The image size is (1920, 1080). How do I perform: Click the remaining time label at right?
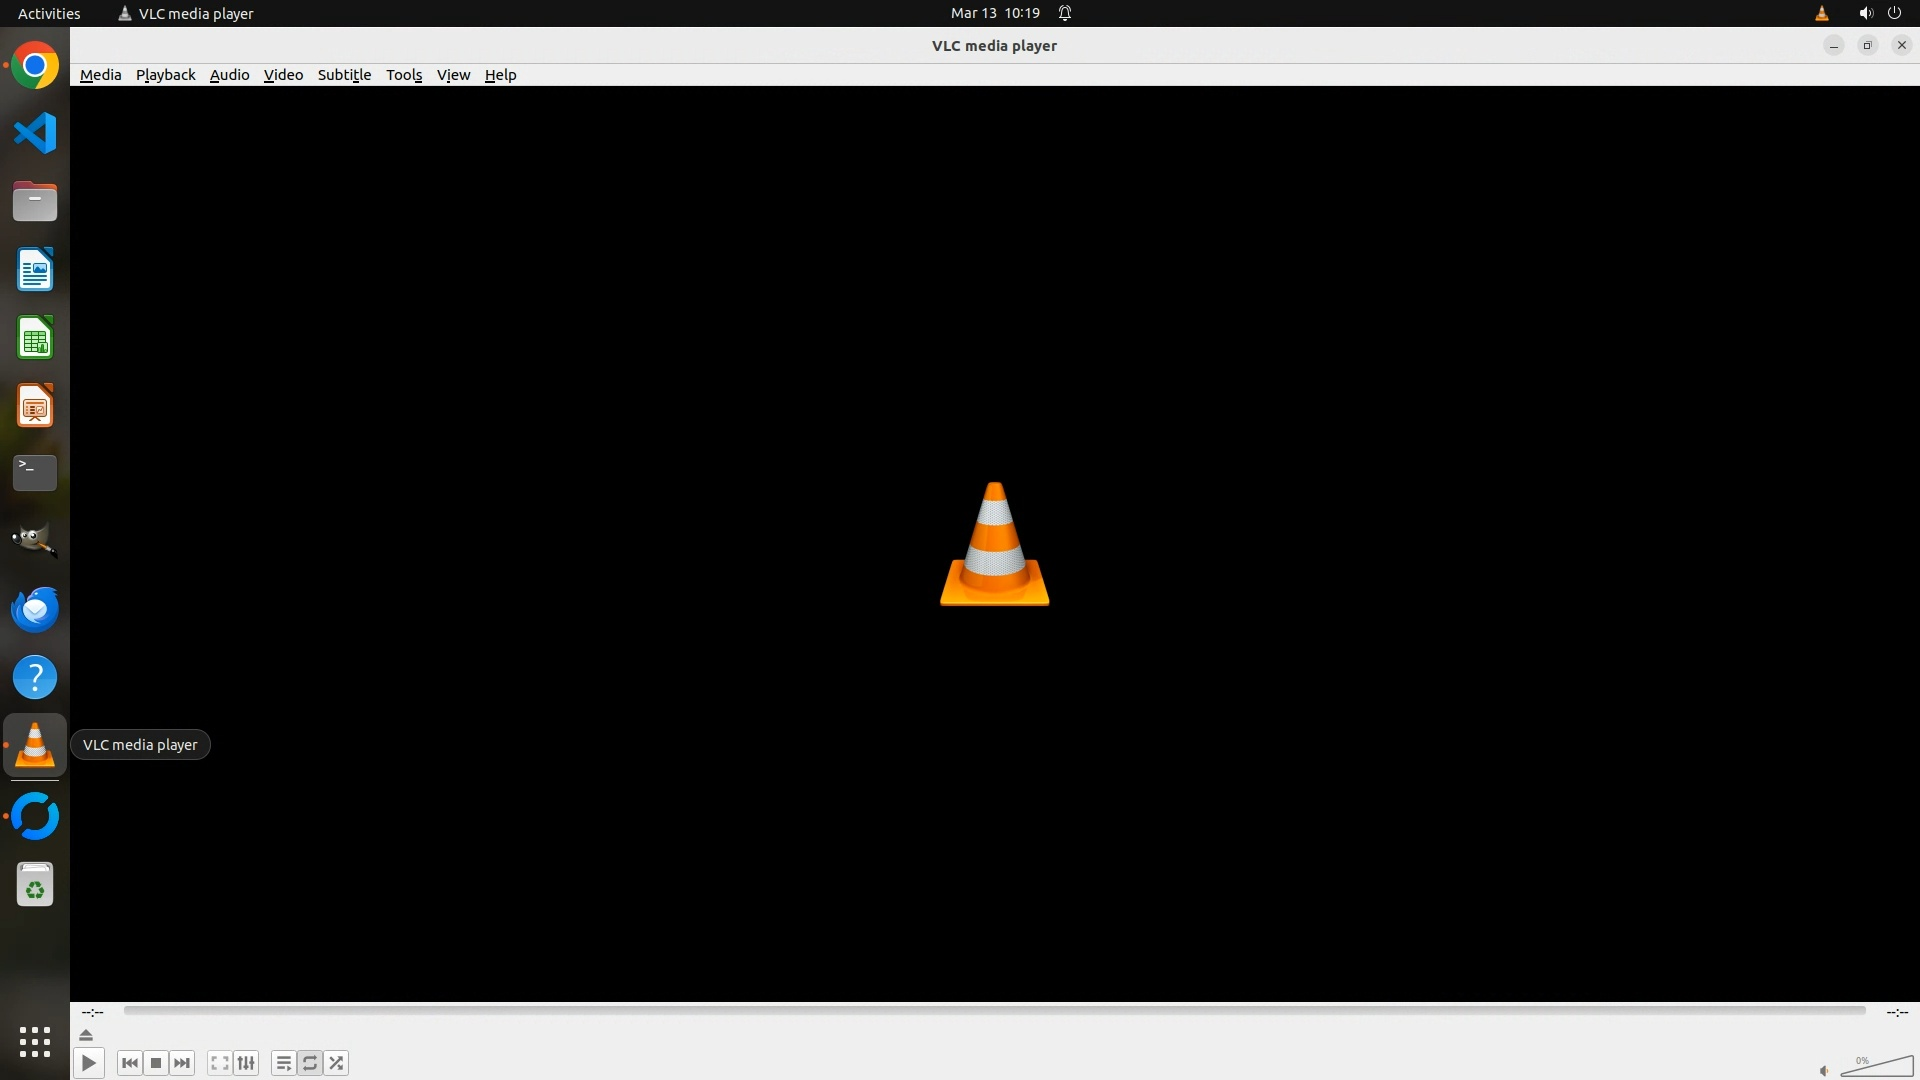(1896, 1012)
